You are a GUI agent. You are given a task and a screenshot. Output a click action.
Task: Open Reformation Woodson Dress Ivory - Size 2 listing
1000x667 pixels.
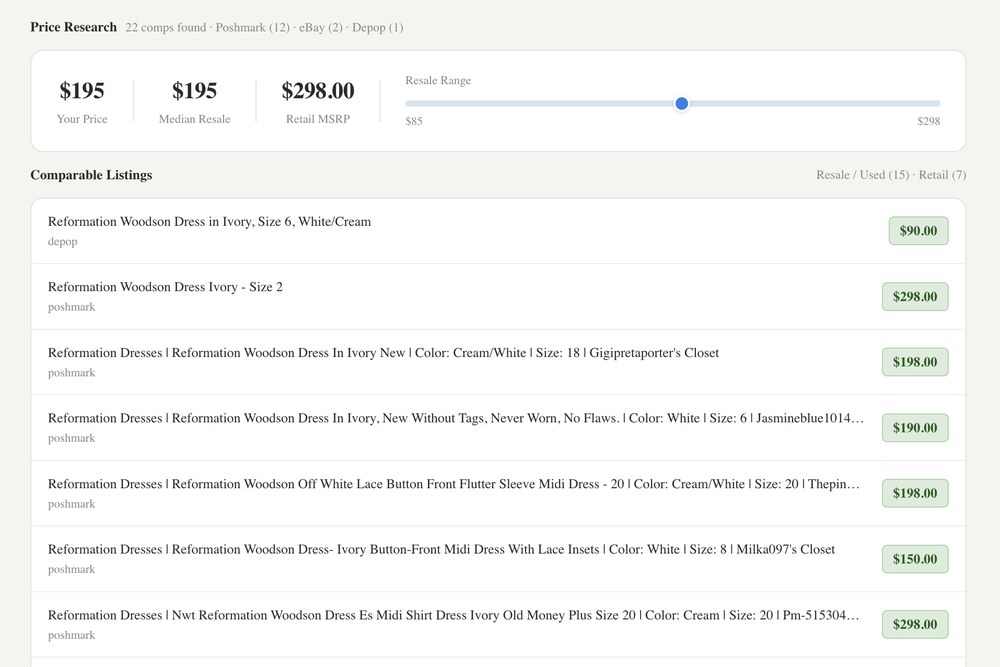(498, 297)
